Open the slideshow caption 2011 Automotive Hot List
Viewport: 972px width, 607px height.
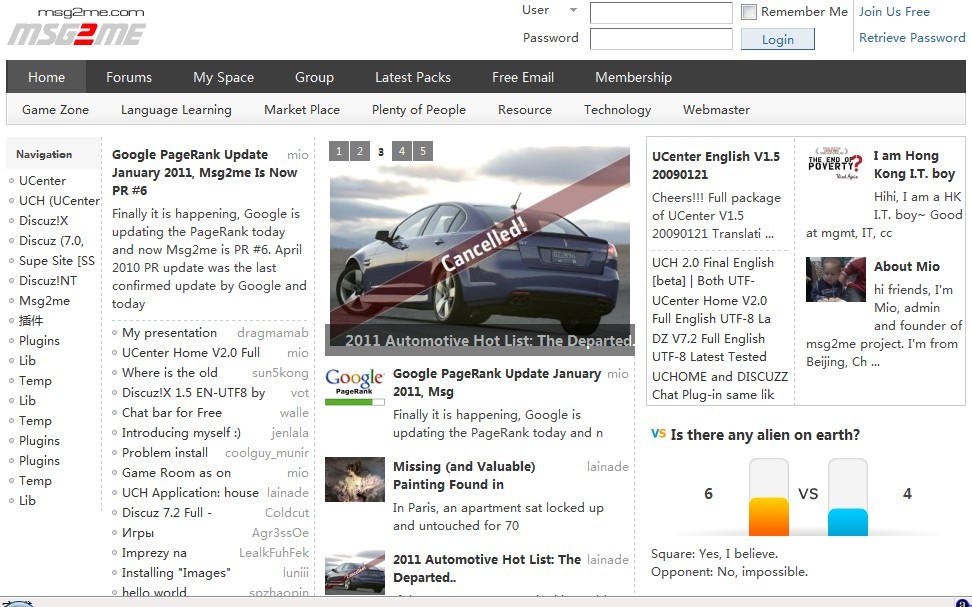click(490, 340)
